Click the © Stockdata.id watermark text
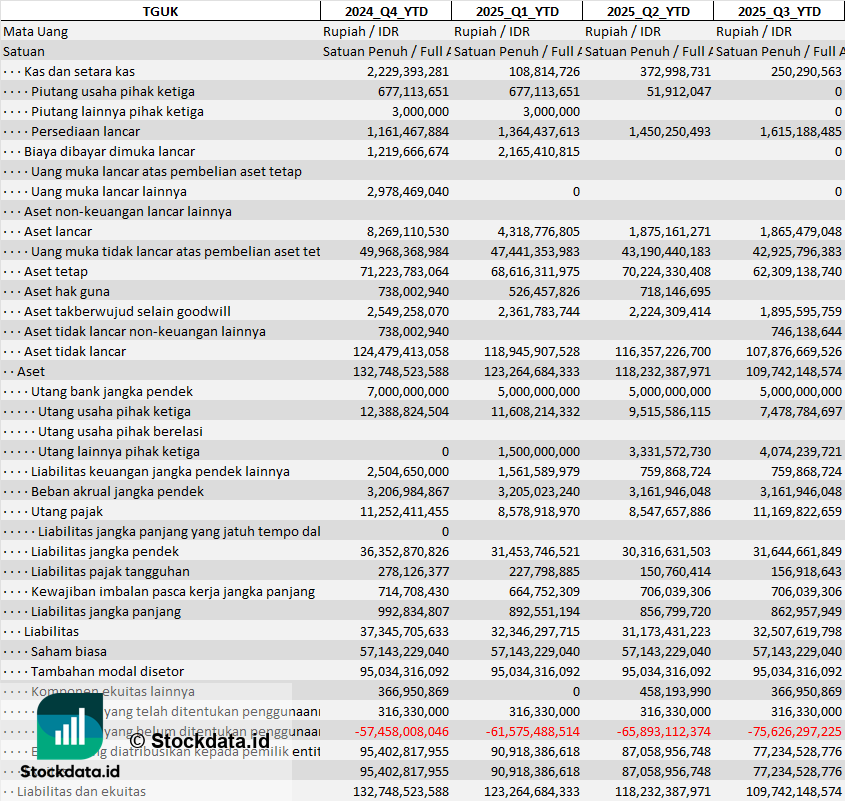This screenshot has height=801, width=845. pyautogui.click(x=199, y=741)
